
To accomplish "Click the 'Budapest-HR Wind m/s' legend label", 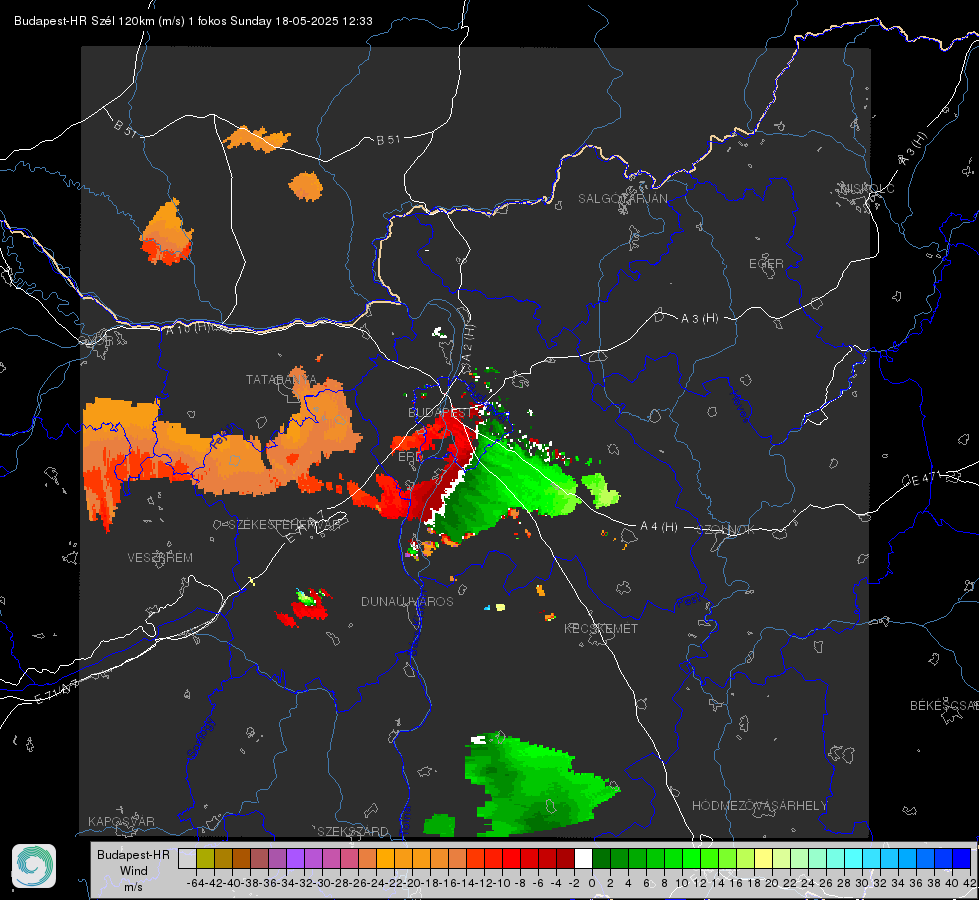I will pyautogui.click(x=133, y=870).
